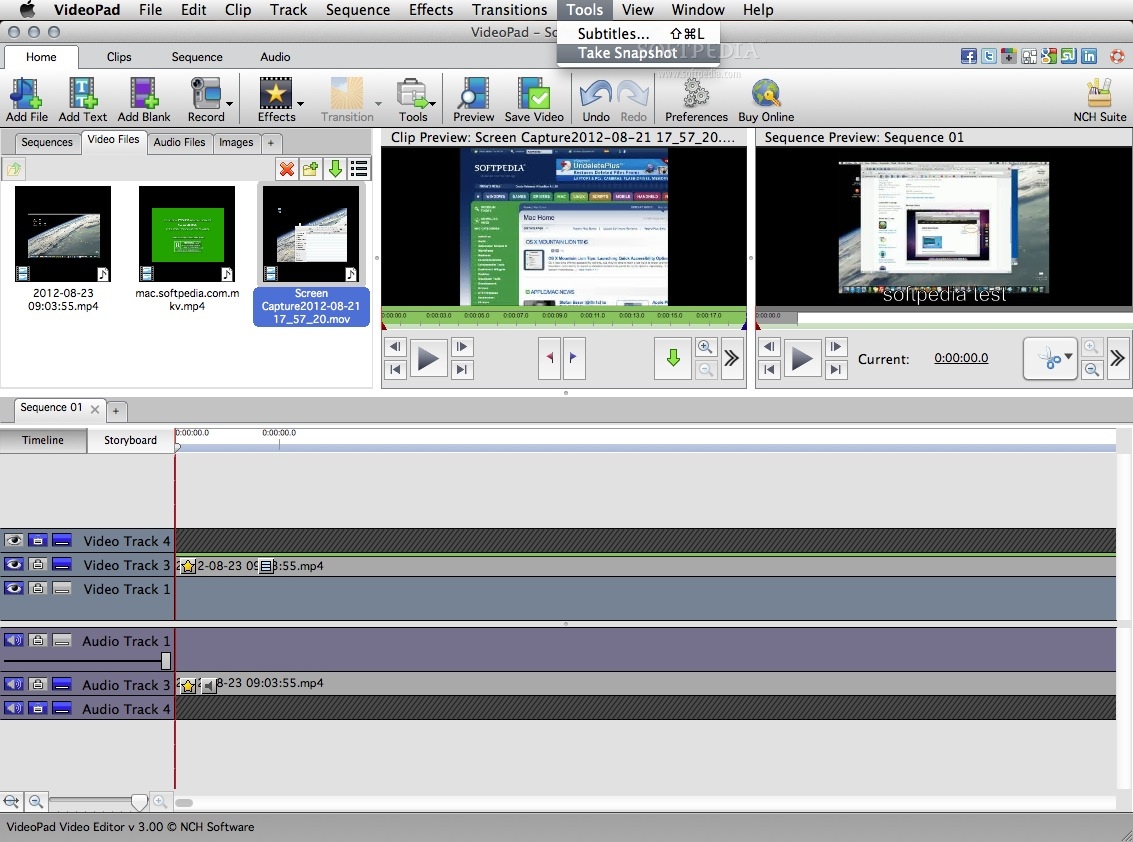Screen dimensions: 1133x842
Task: Switch media bin to list view icon
Action: tap(359, 169)
